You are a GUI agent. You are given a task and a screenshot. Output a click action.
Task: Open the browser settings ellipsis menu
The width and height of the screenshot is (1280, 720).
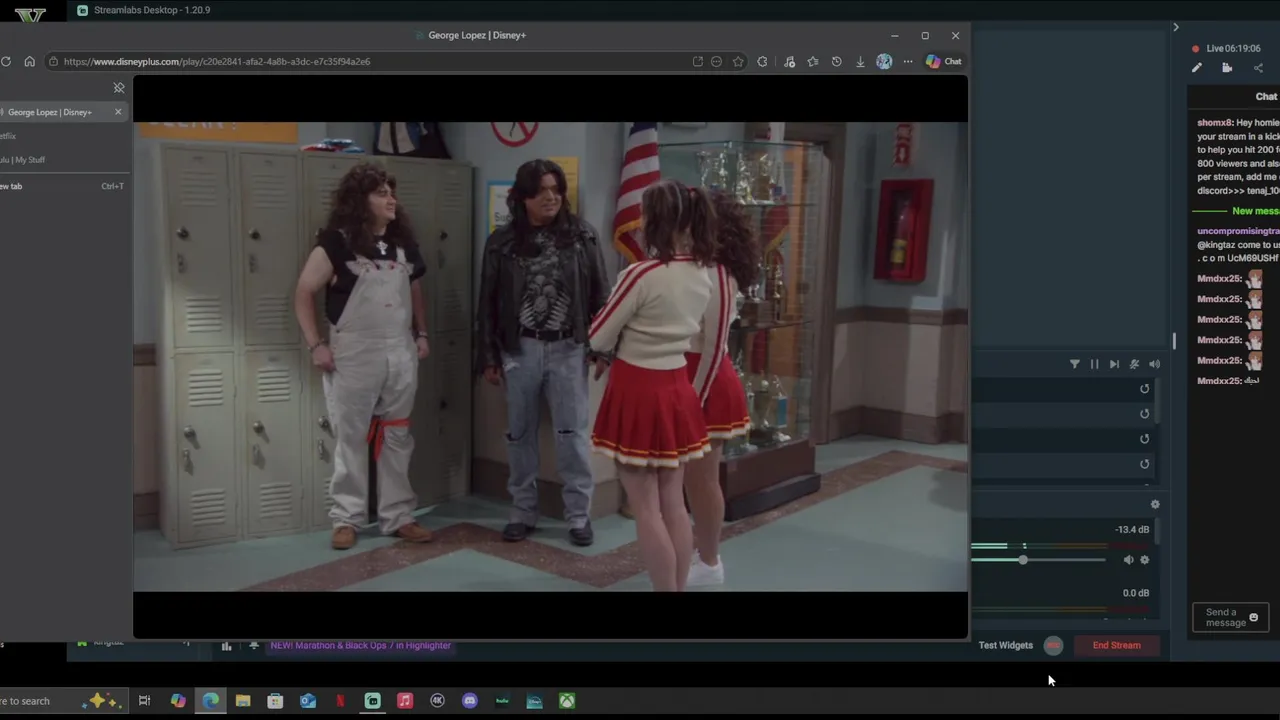tap(908, 61)
